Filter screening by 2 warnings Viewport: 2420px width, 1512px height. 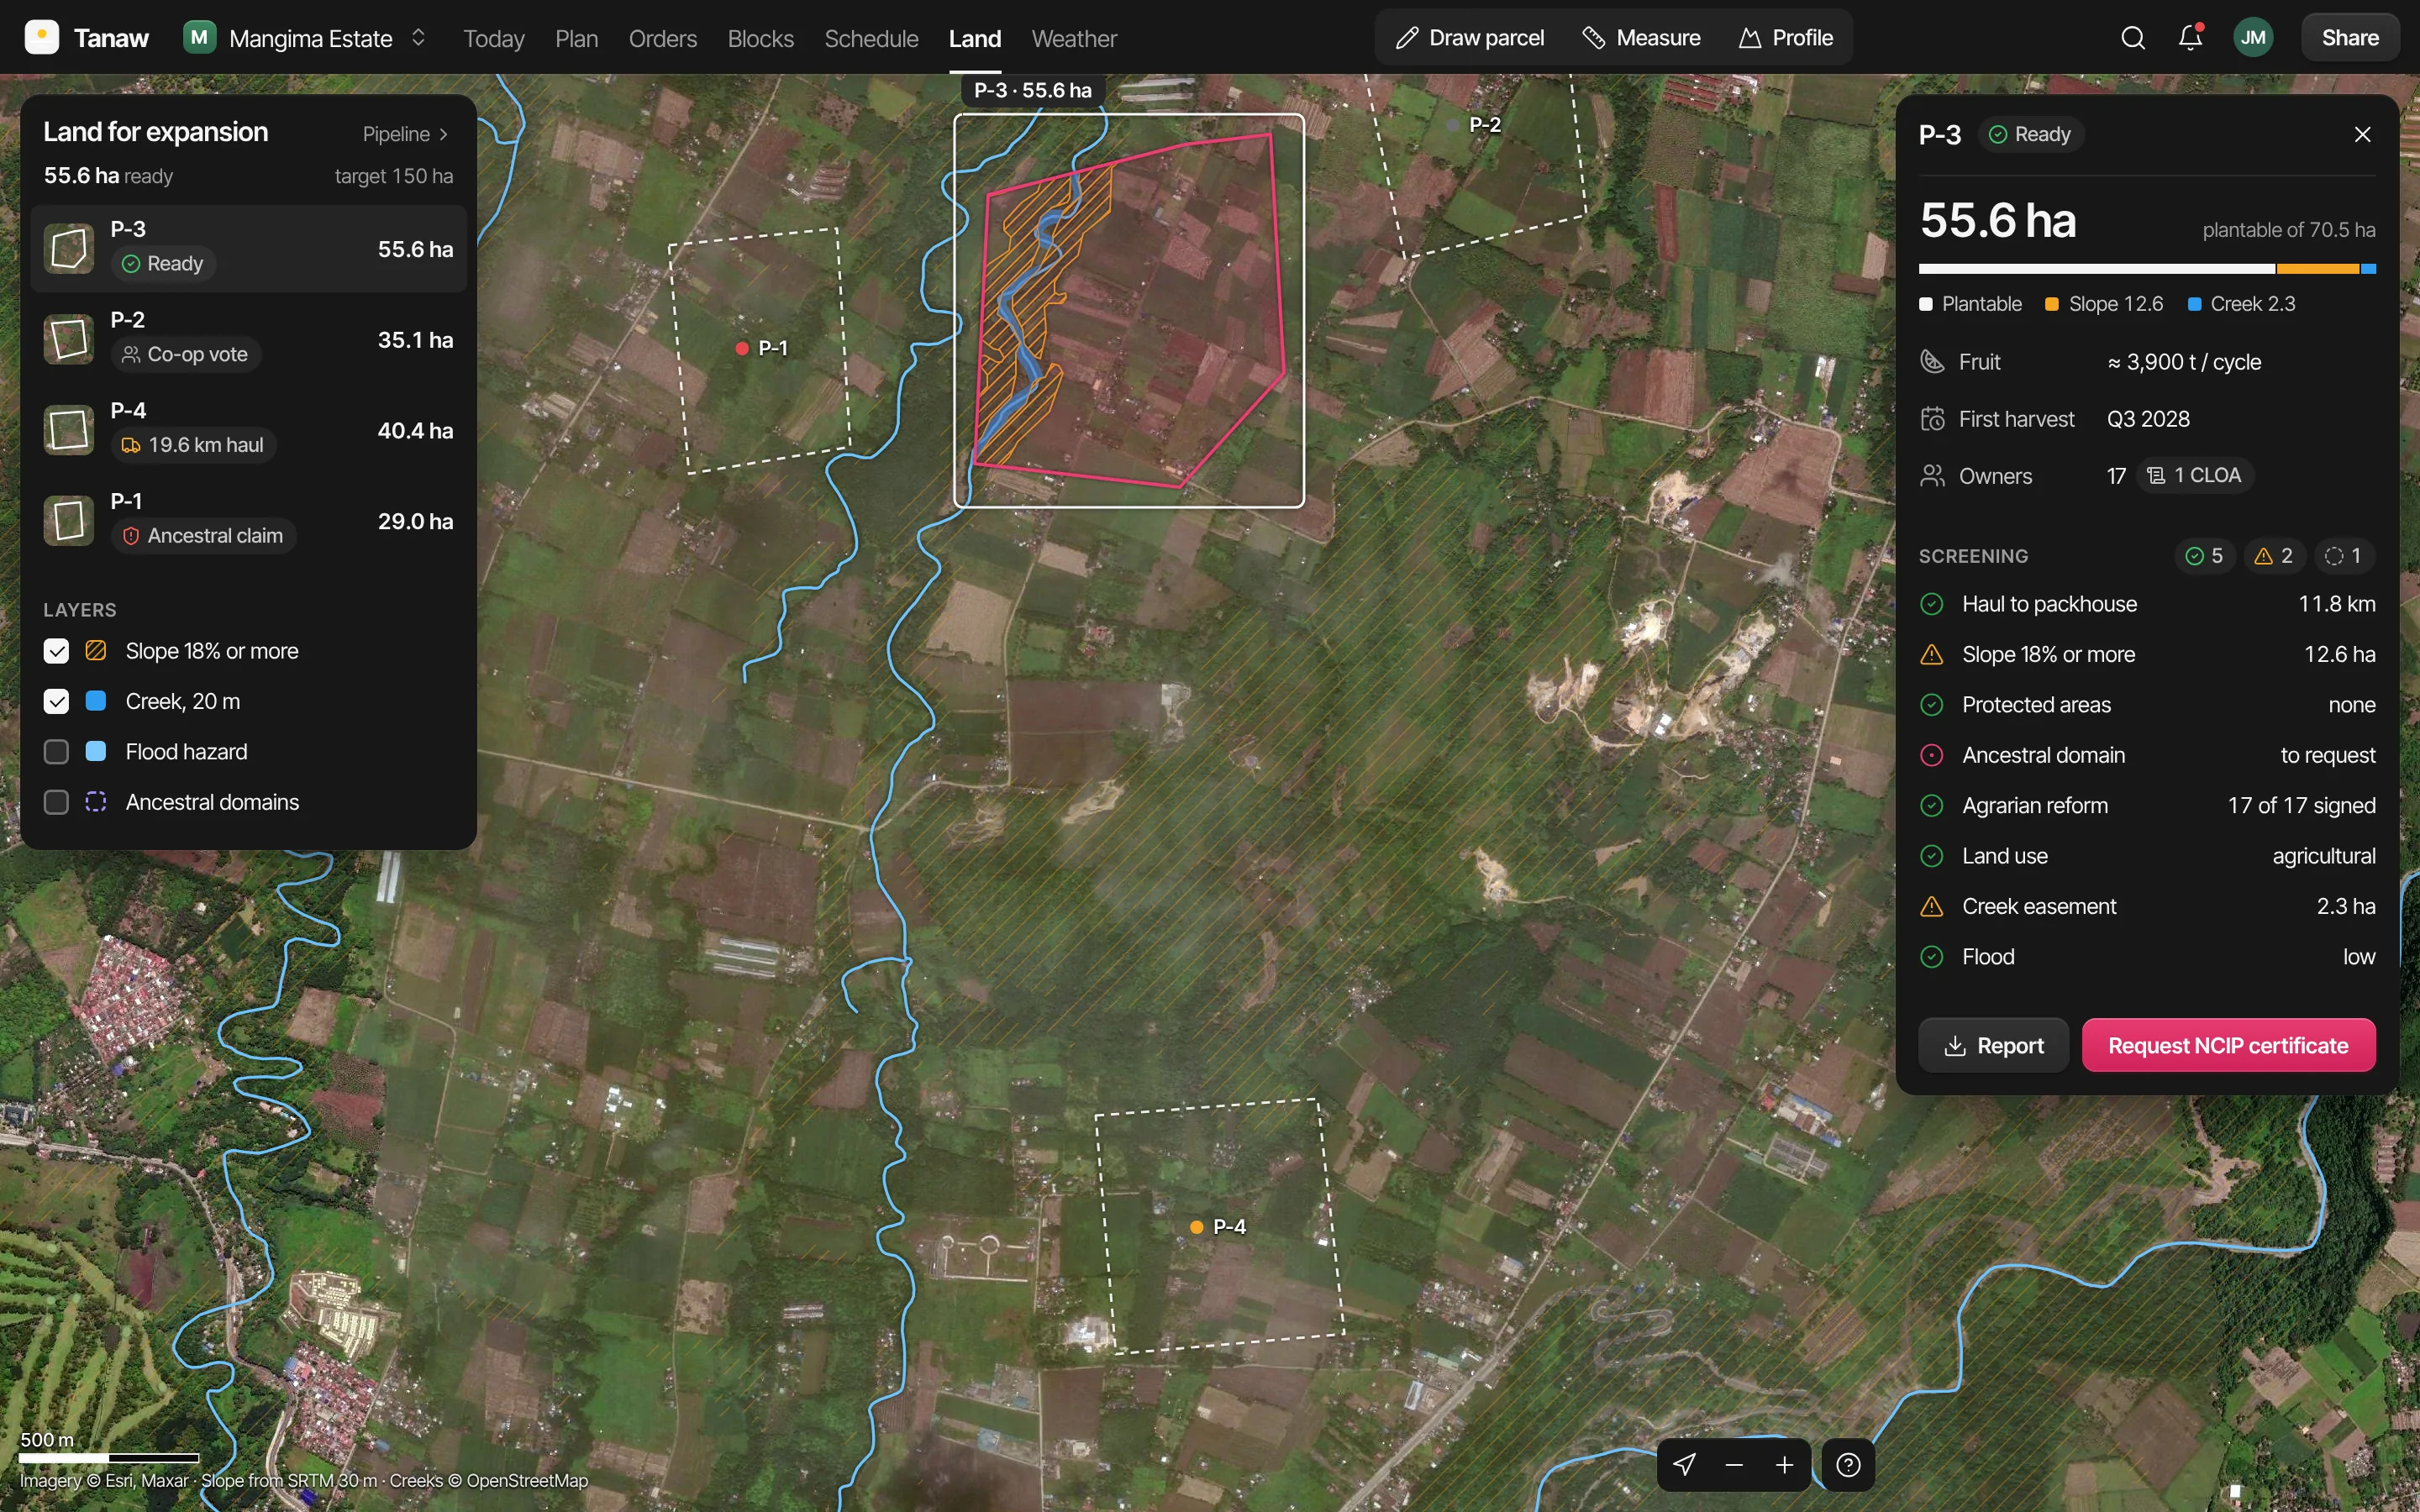pyautogui.click(x=2274, y=556)
